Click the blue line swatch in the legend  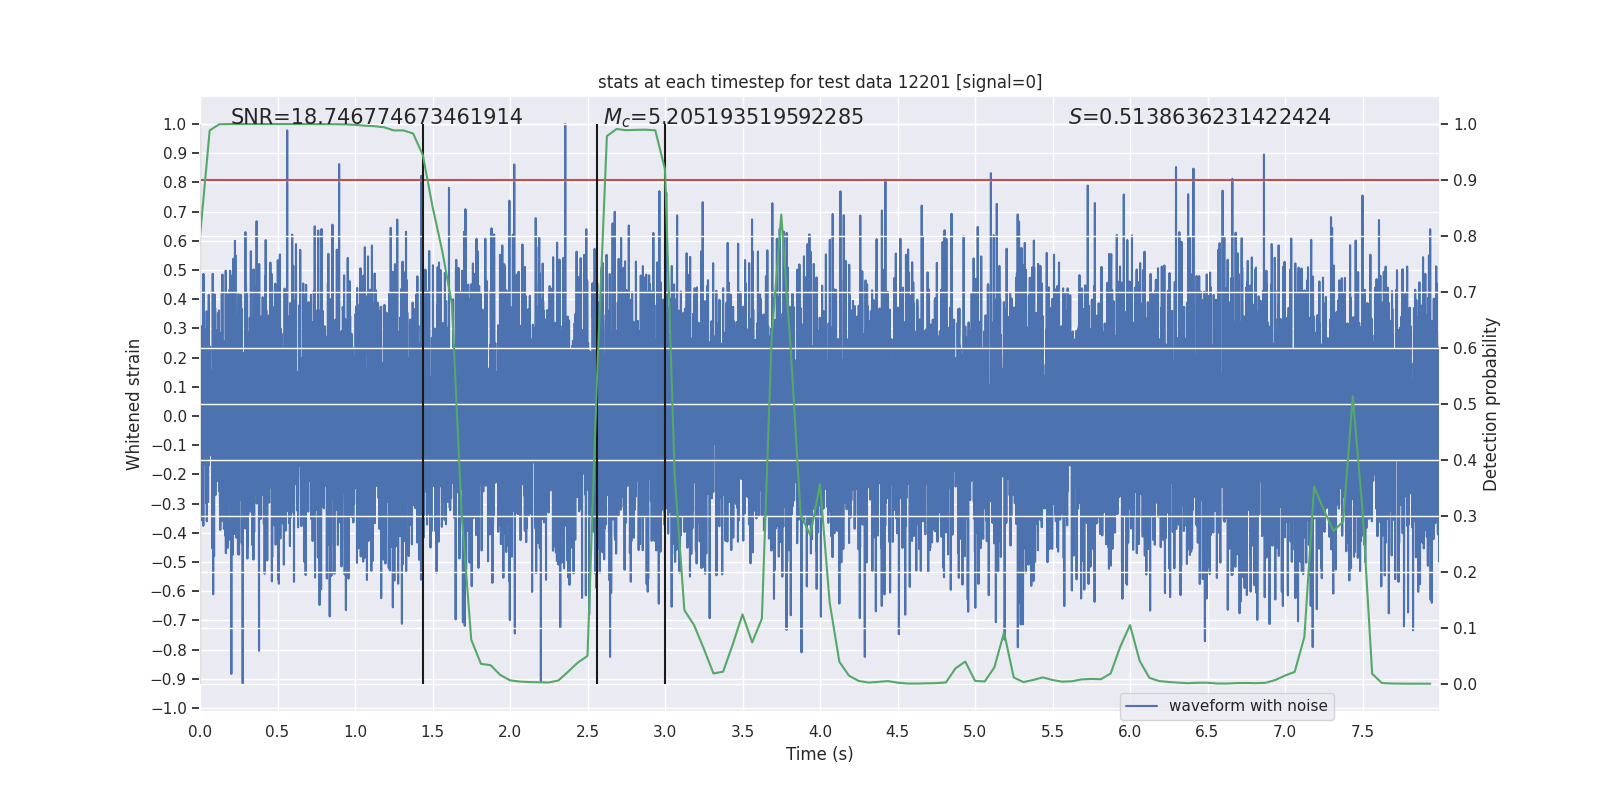(x=1142, y=706)
